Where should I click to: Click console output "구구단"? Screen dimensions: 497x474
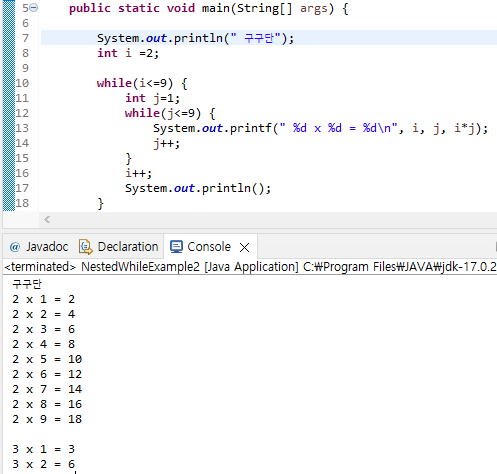[27, 284]
